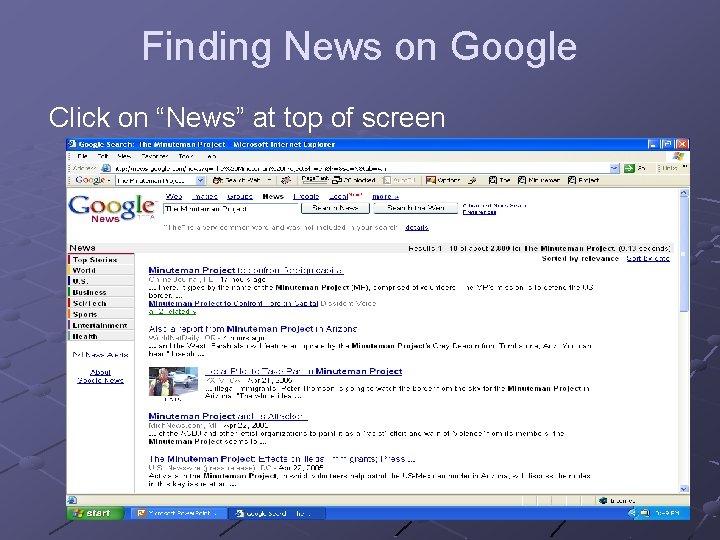Click the Internet Explorer page icon in the address bar
This screenshot has width=720, height=540.
point(106,168)
